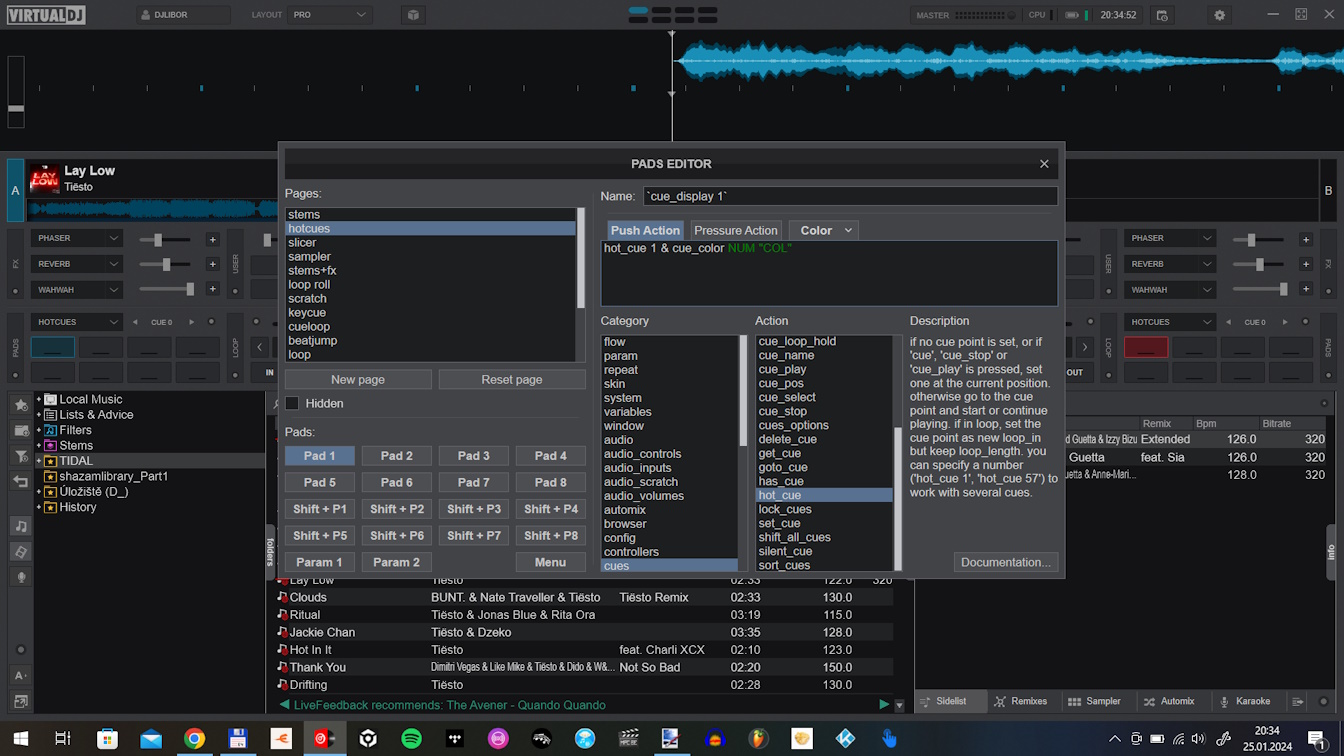Select Shift + P8 pad
The width and height of the screenshot is (1344, 756).
[x=551, y=535]
